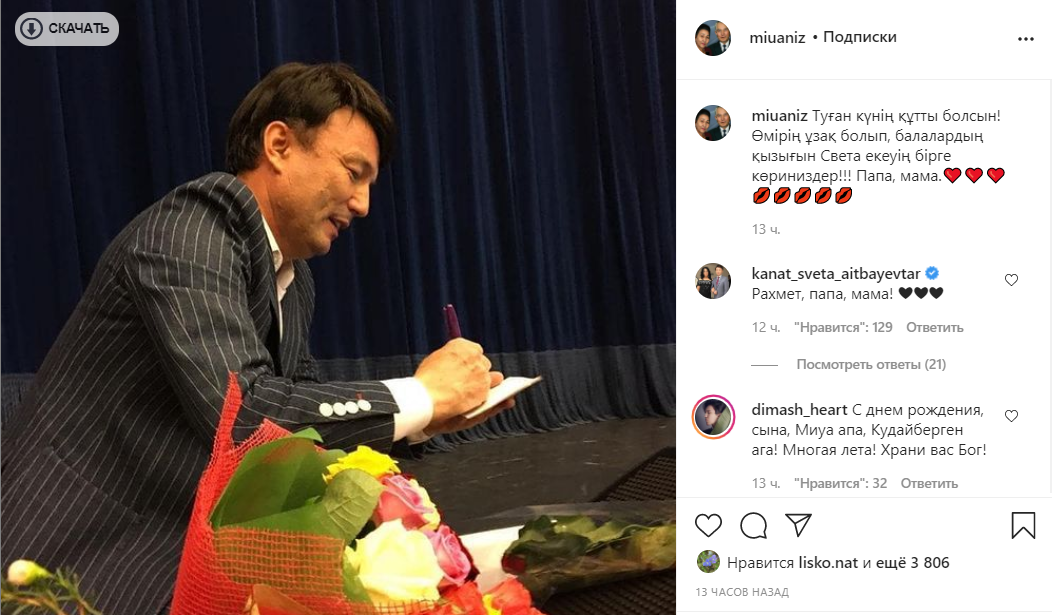Expand Посмотреть ответы (21) replies

(x=871, y=364)
